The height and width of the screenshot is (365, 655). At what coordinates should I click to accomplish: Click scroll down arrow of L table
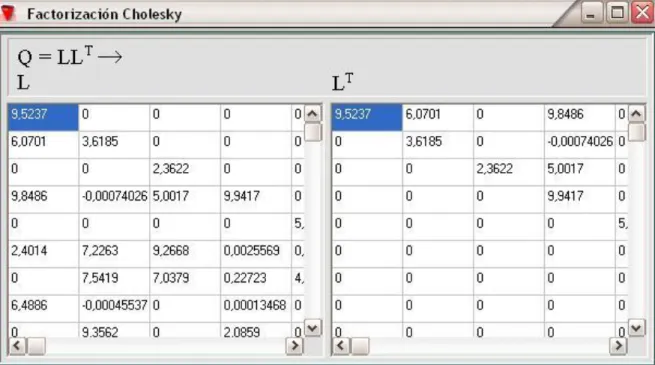click(313, 328)
